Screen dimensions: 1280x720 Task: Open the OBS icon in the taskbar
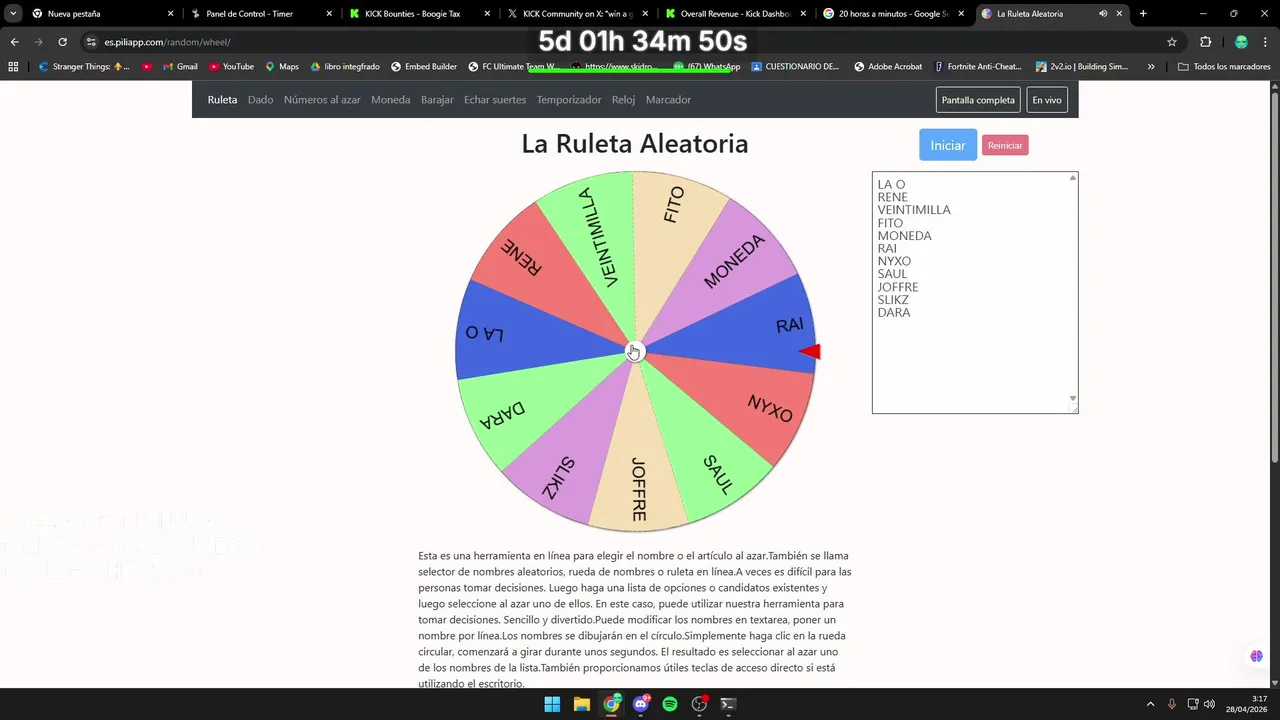700,704
